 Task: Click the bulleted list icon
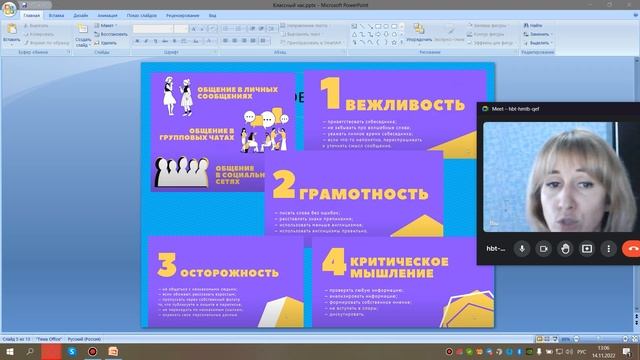(x=226, y=29)
